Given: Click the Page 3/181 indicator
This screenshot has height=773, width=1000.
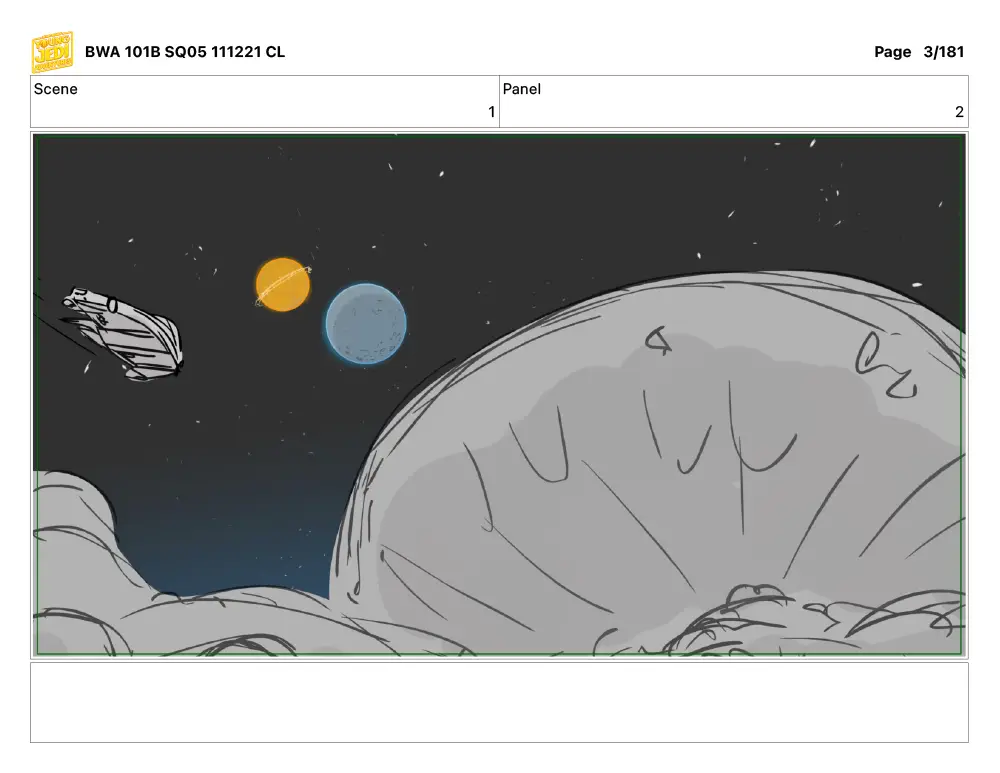Looking at the screenshot, I should pyautogui.click(x=918, y=52).
